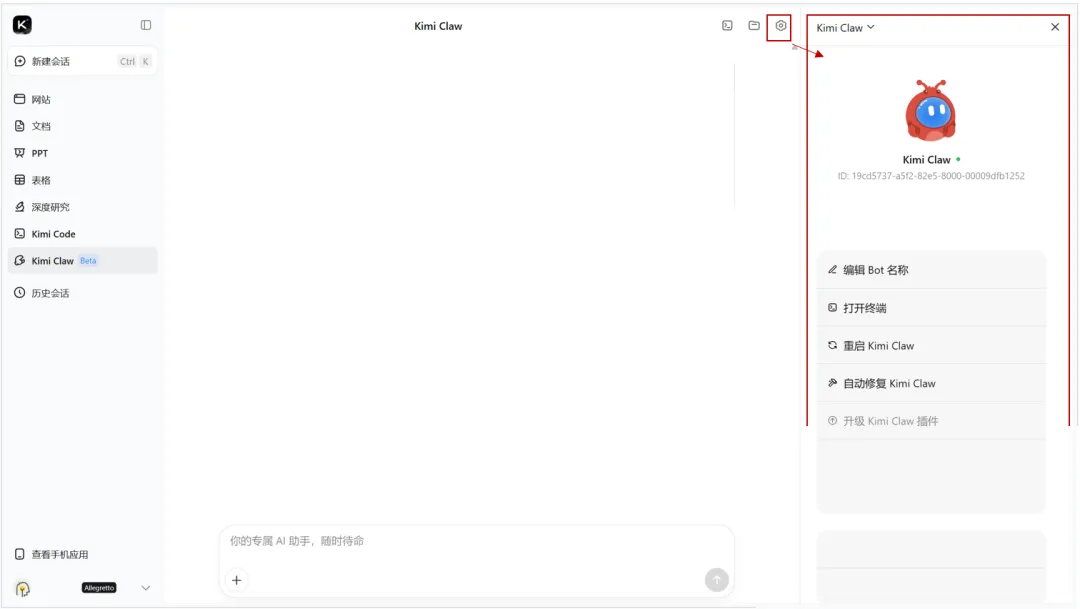Open 历史会话 history
The image size is (1080, 609).
83,293
